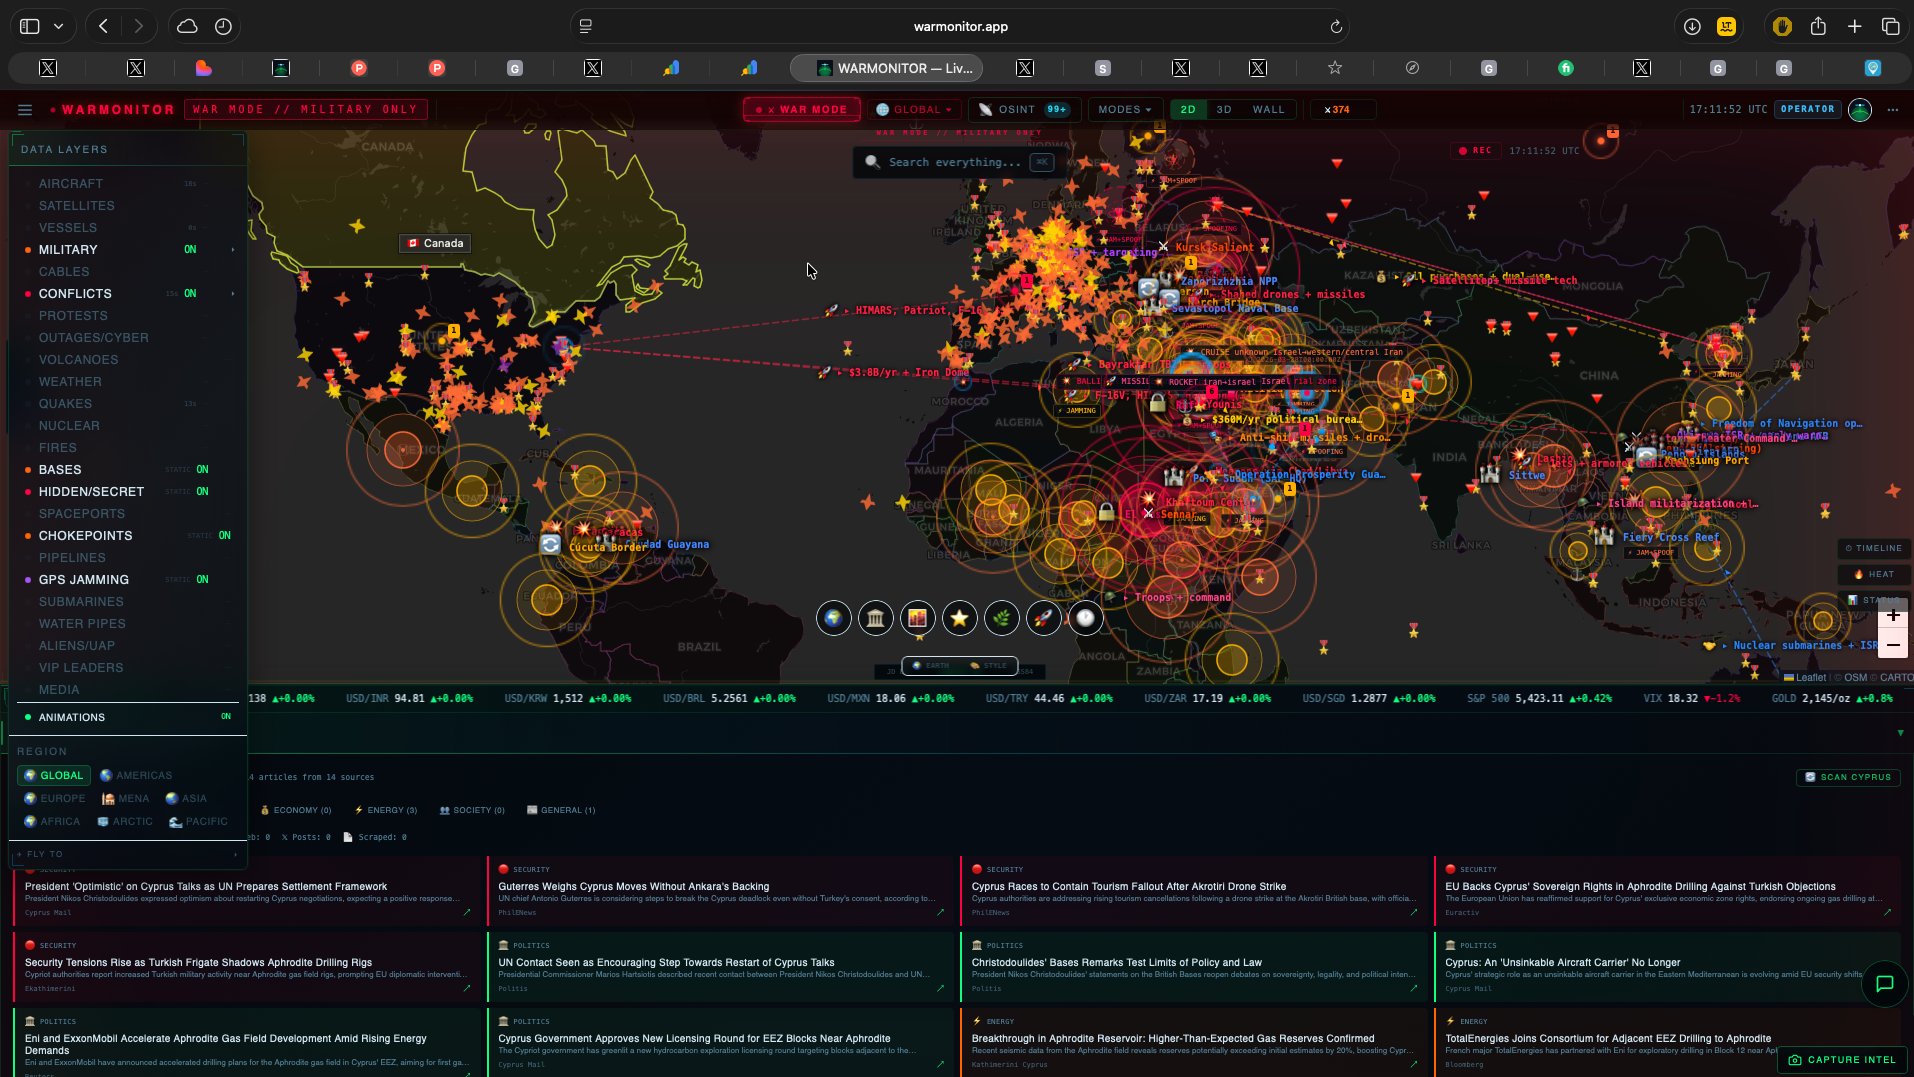Viewport: 1914px width, 1077px height.
Task: Click the rocket map style icon
Action: pos(1044,618)
